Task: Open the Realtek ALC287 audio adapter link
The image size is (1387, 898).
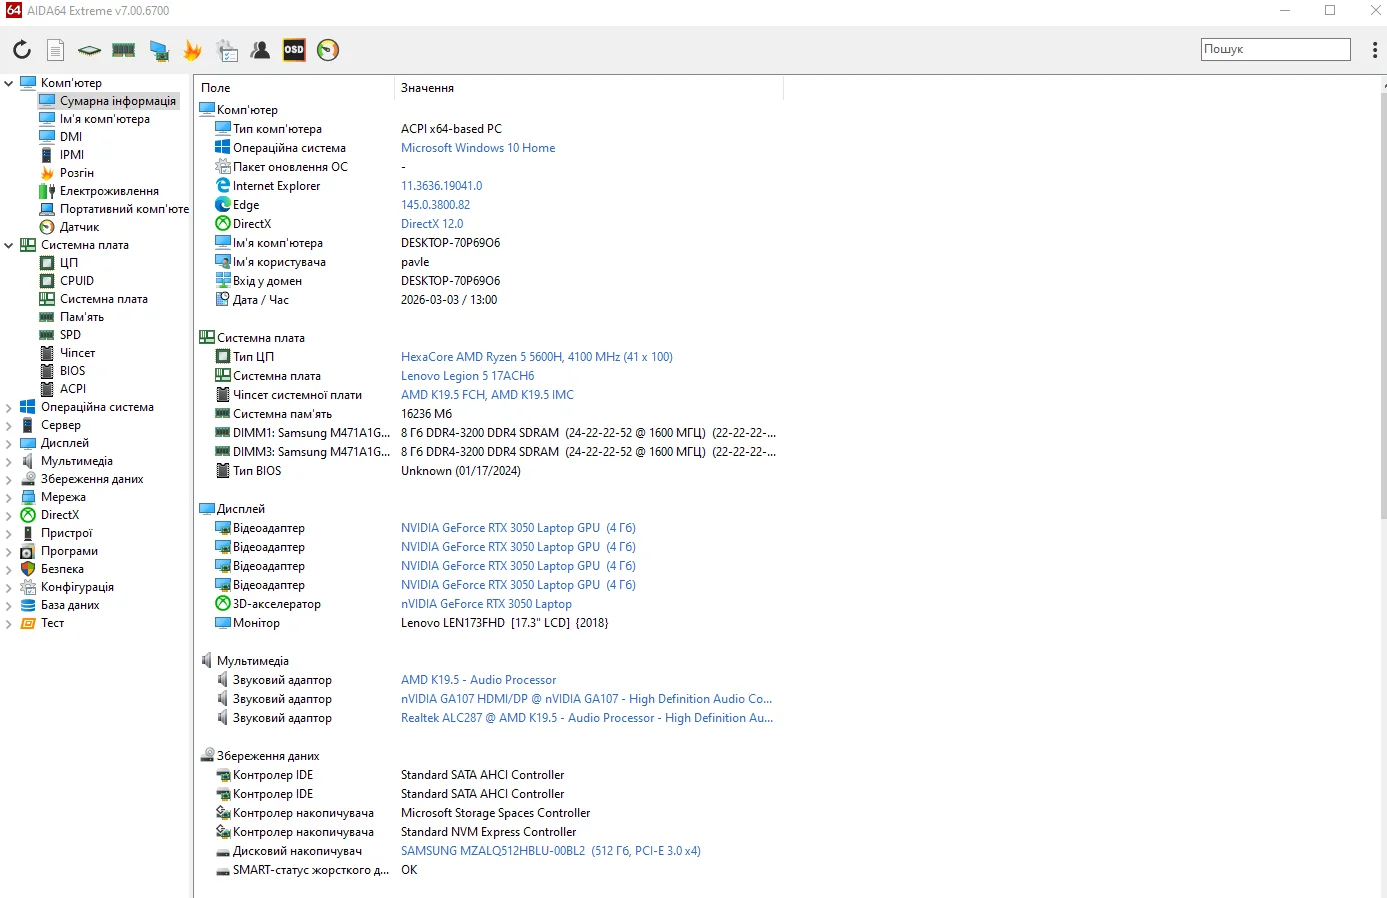Action: click(x=587, y=718)
